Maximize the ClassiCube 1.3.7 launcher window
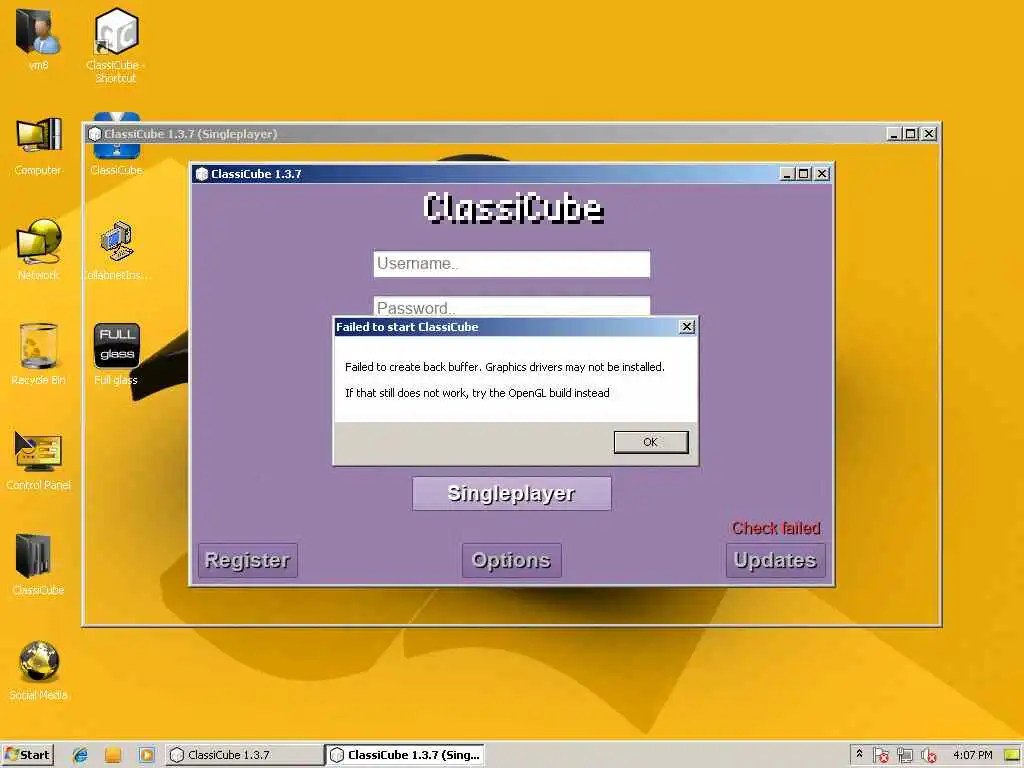The height and width of the screenshot is (768, 1024). coord(804,174)
